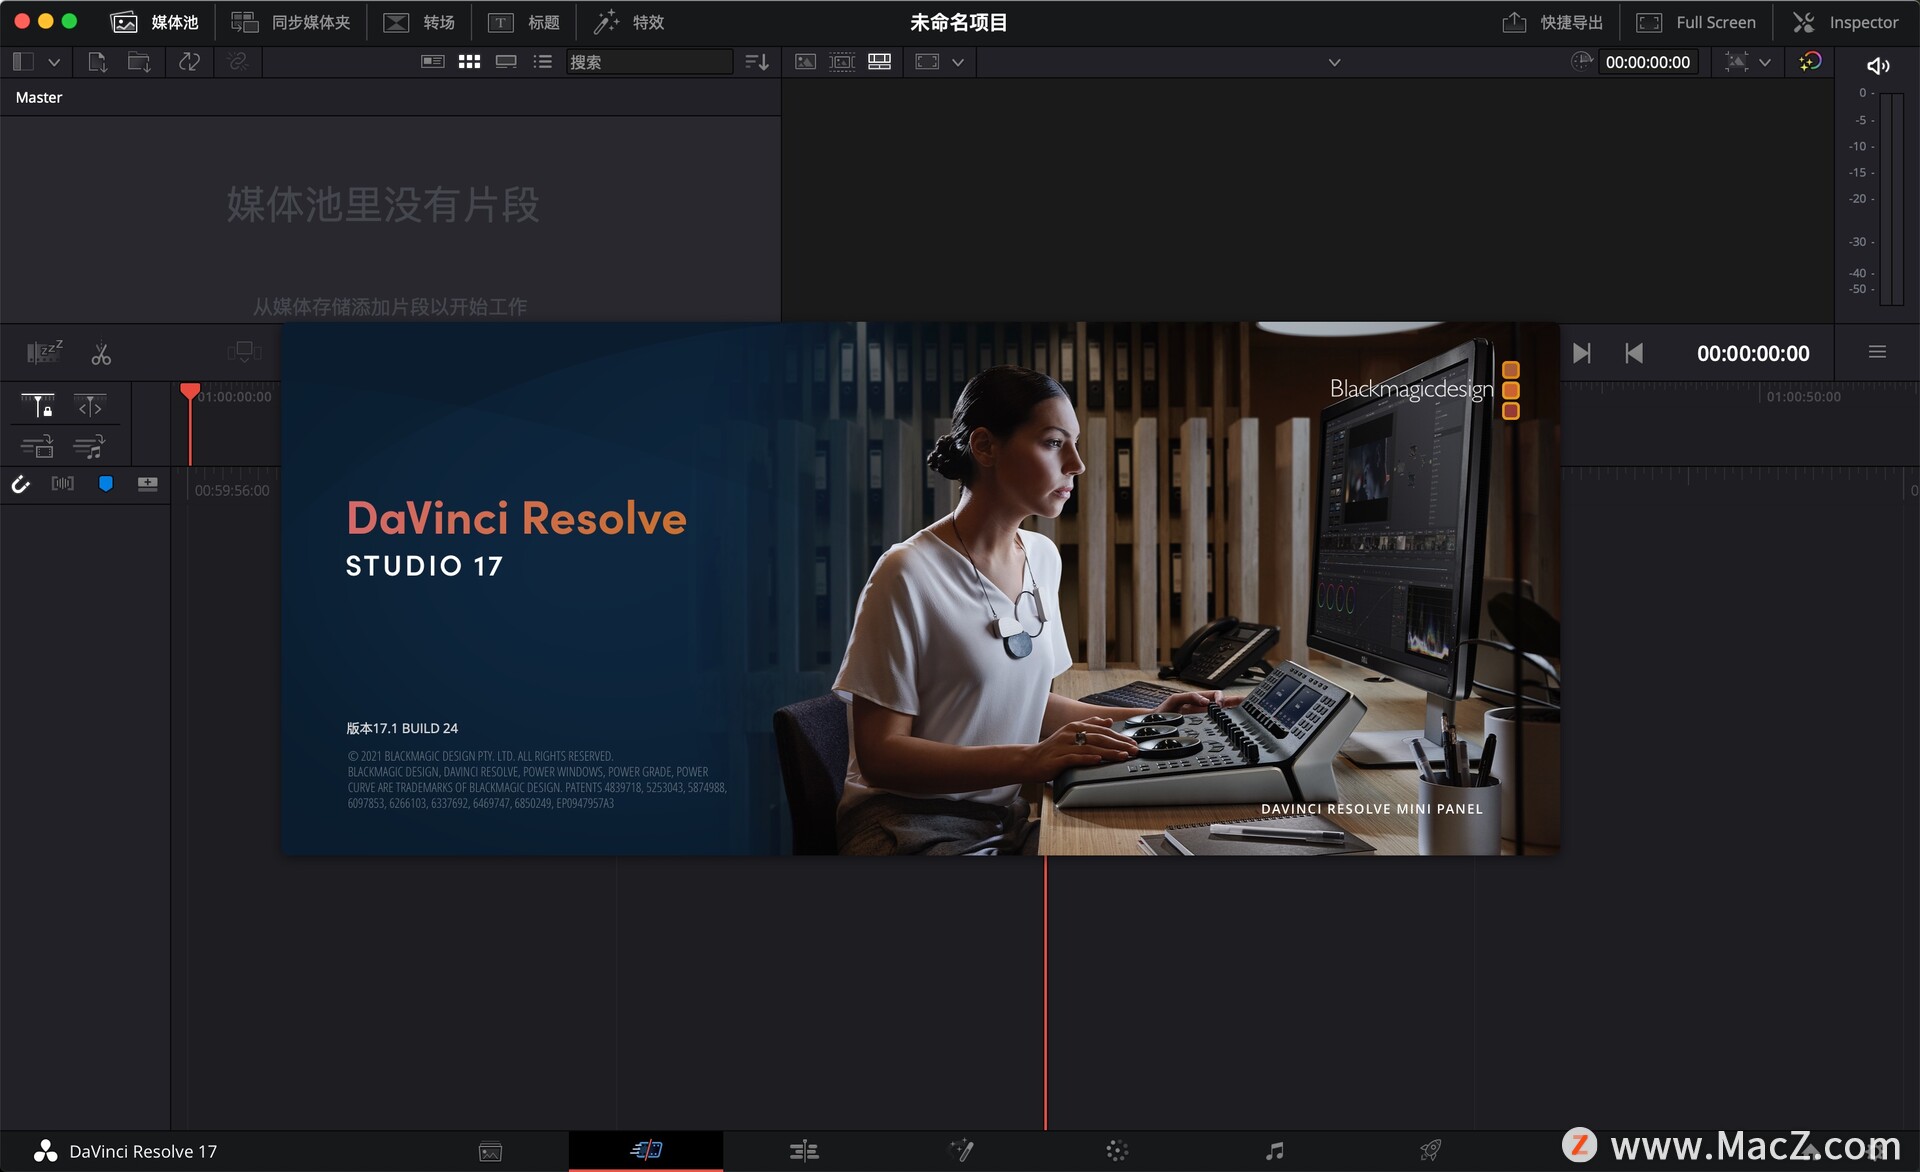
Task: Toggle bypass color grades and effects
Action: (x=1810, y=62)
